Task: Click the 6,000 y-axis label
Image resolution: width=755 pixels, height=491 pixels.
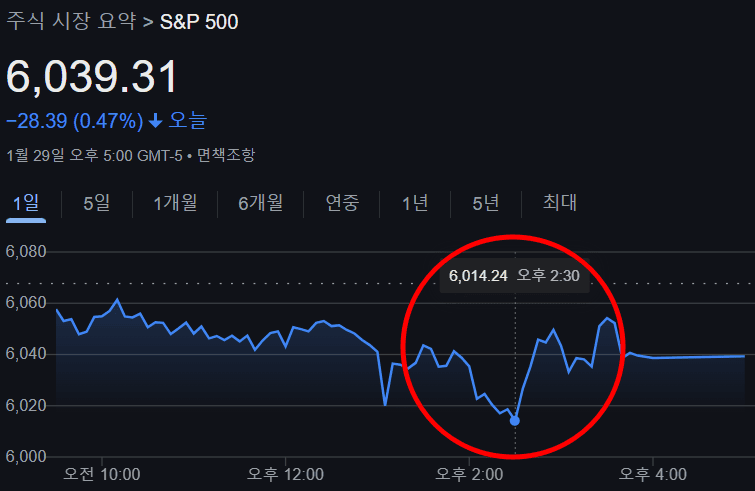Action: (x=26, y=456)
